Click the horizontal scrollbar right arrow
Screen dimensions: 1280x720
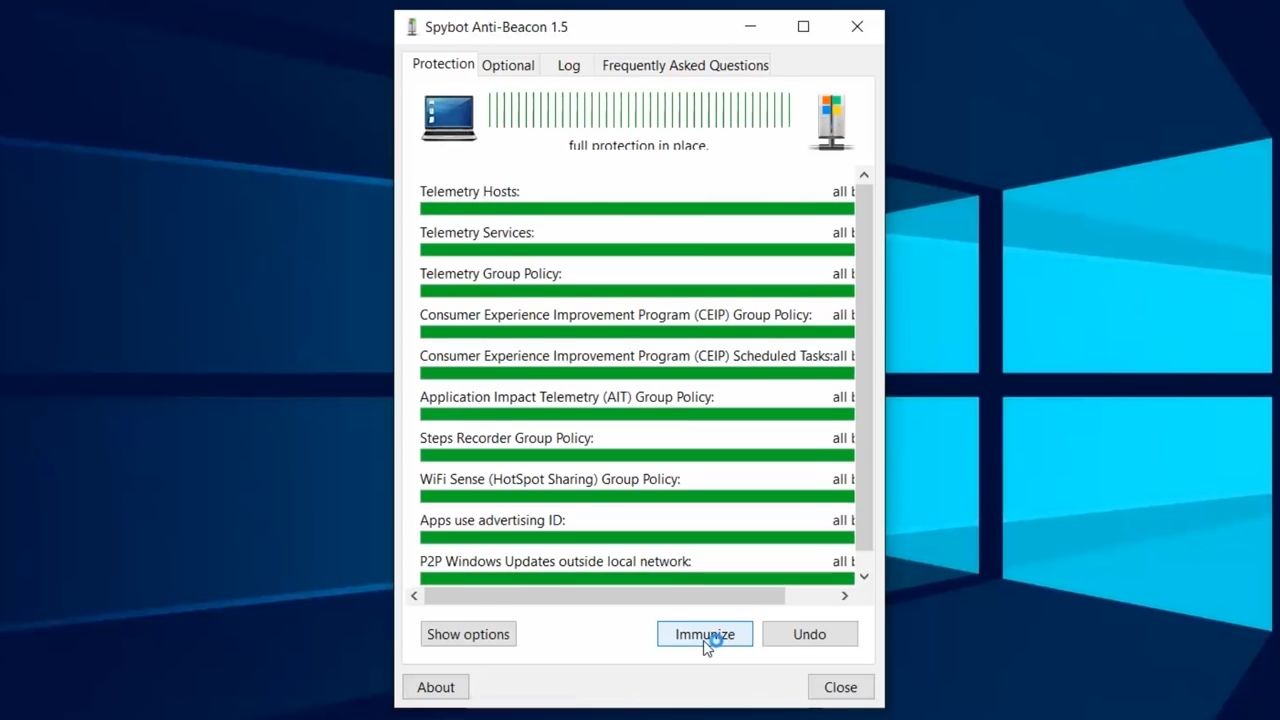(845, 596)
